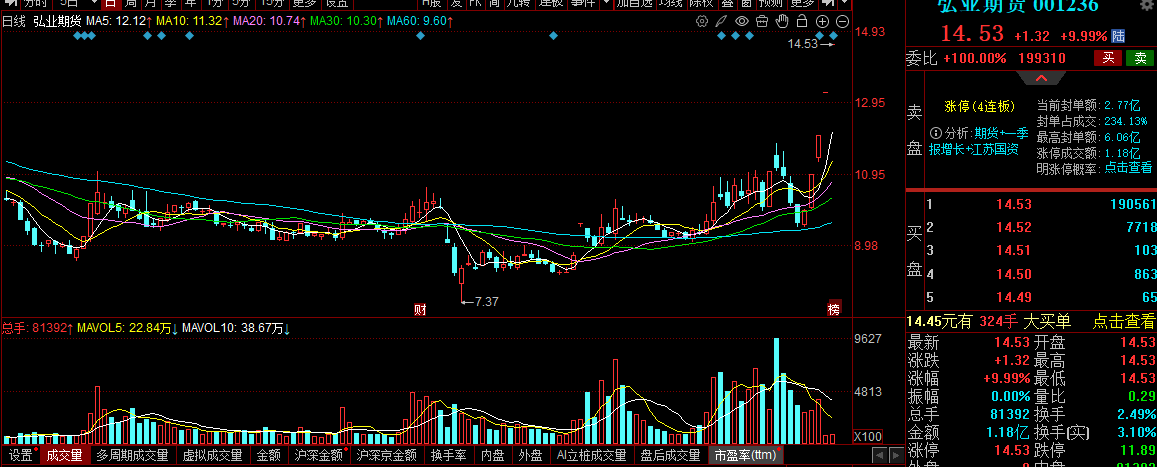Click MA30: 10.30 indicator label
This screenshot has width=1157, height=467.
coord(347,21)
